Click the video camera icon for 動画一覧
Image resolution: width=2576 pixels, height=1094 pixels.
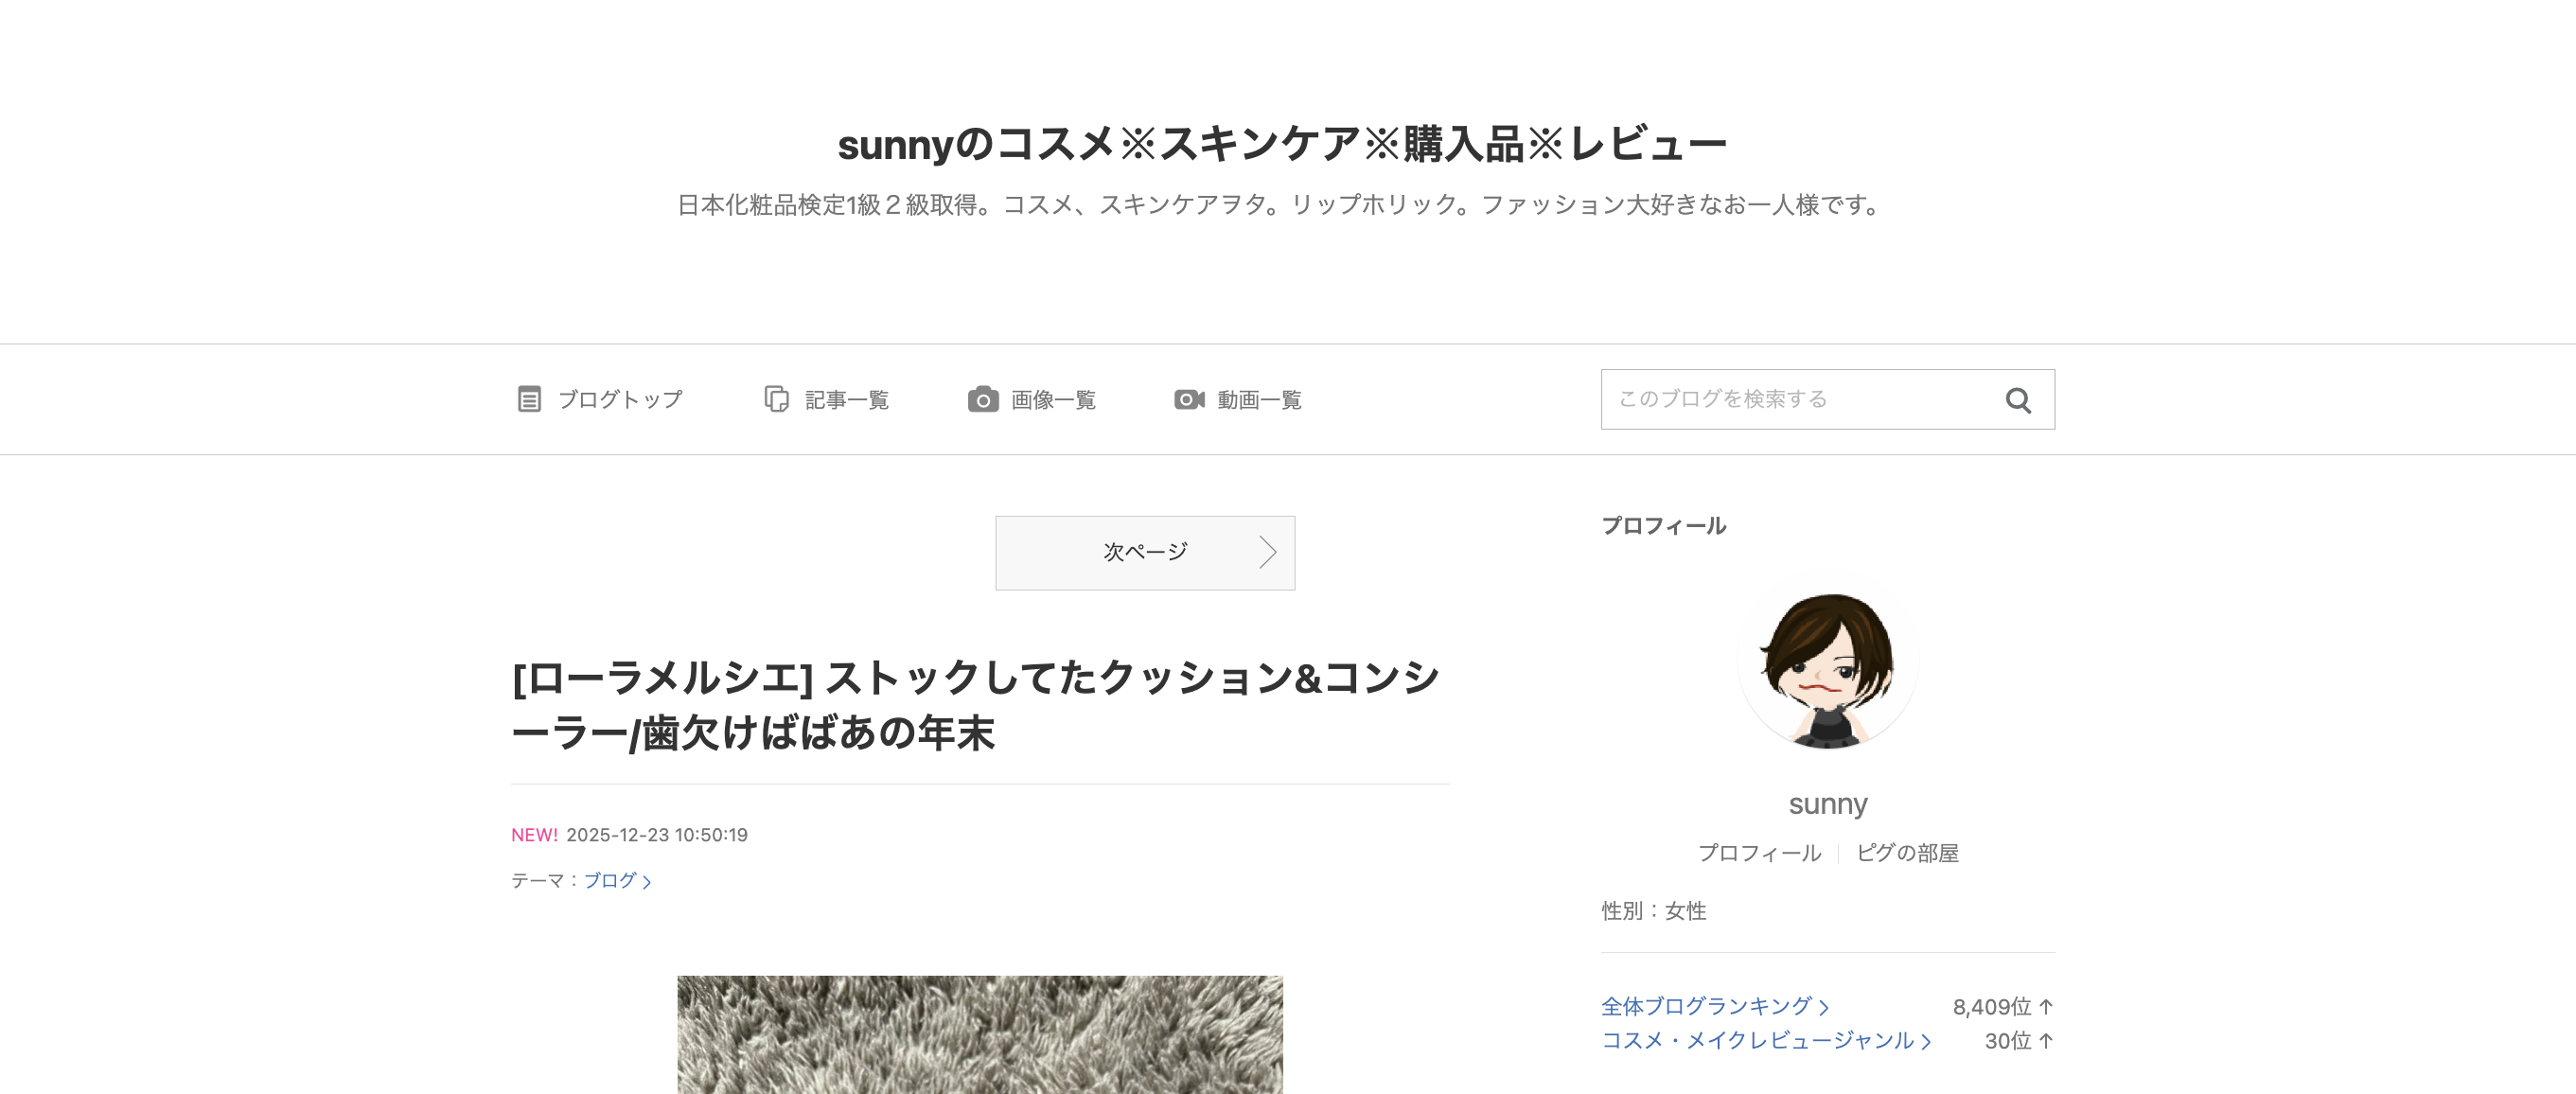click(1189, 399)
